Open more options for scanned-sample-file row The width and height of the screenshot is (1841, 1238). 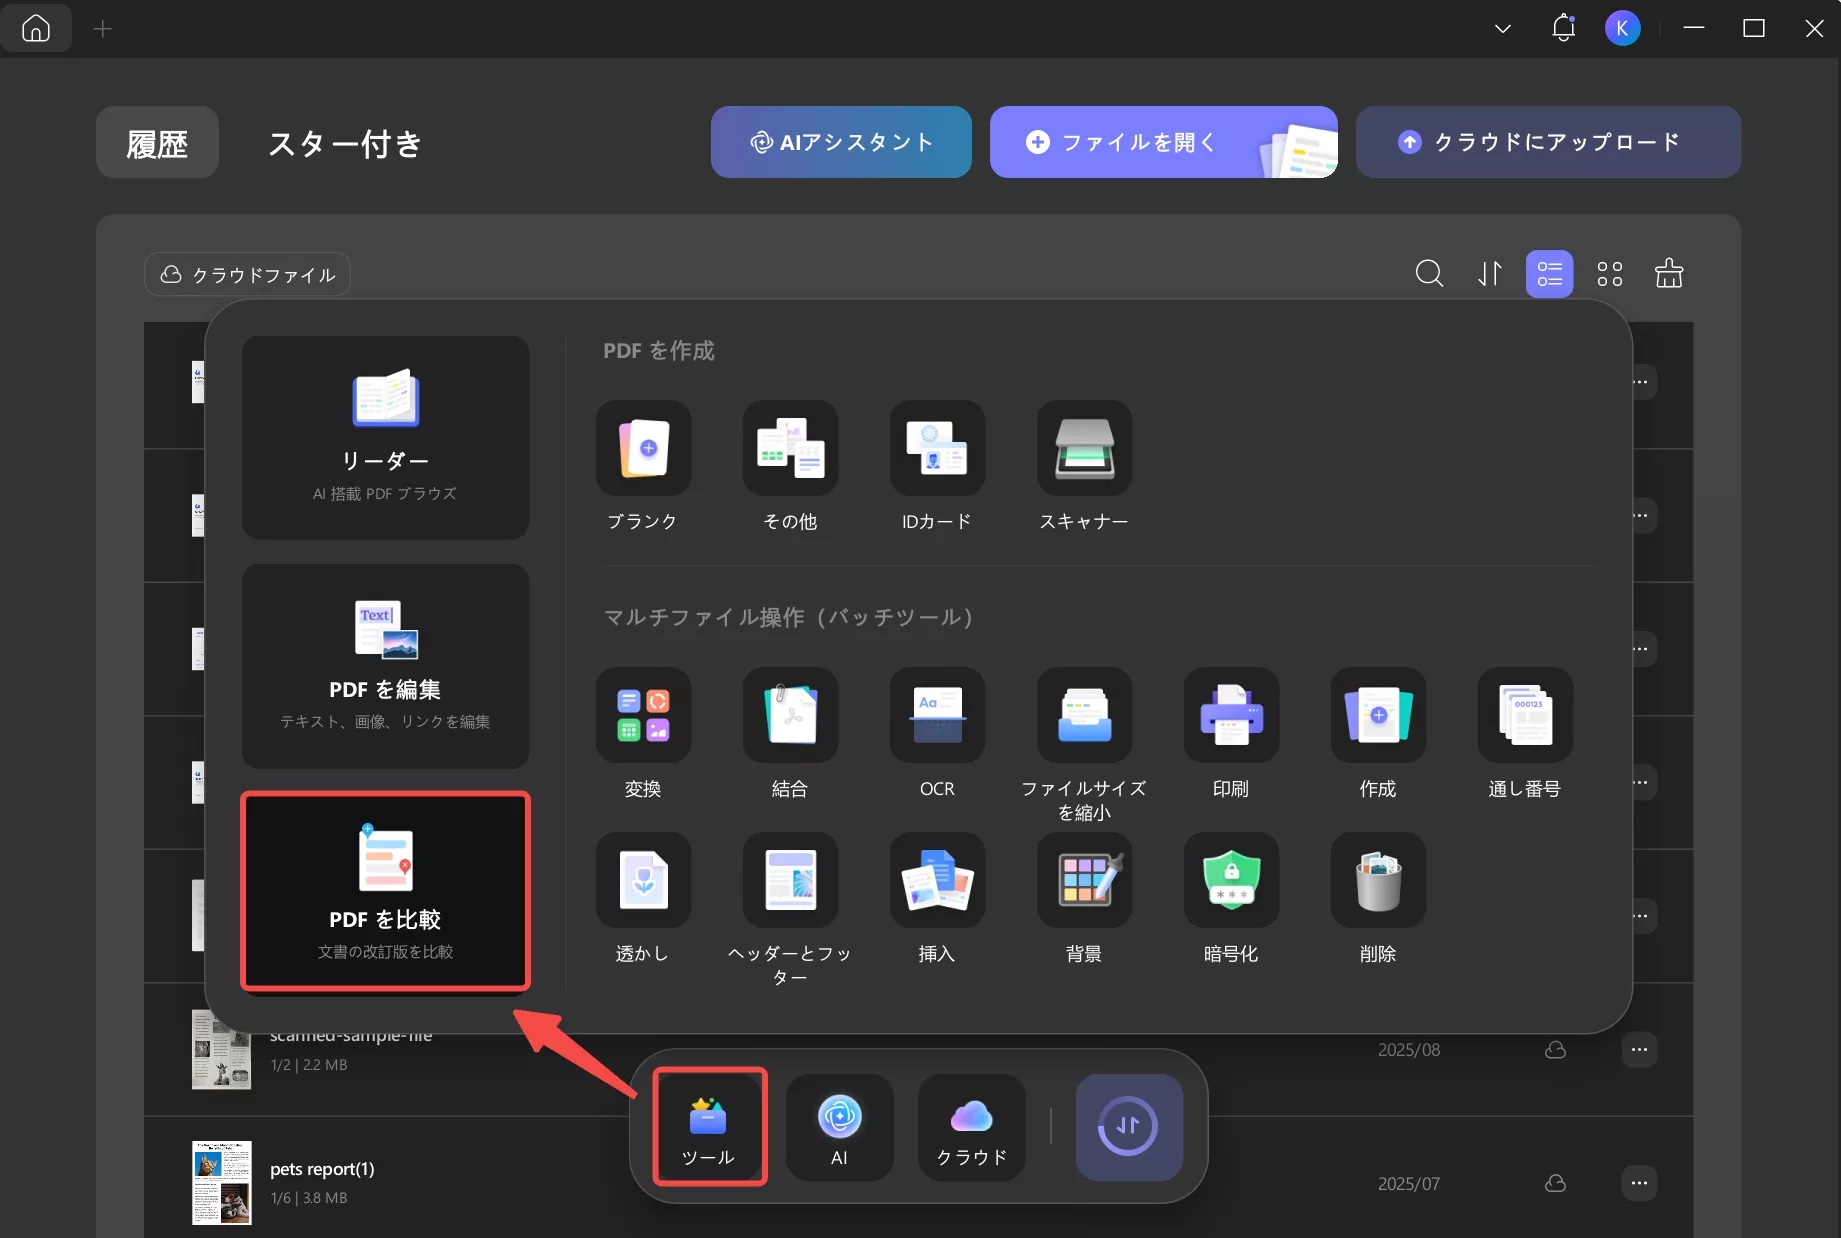tap(1639, 1049)
